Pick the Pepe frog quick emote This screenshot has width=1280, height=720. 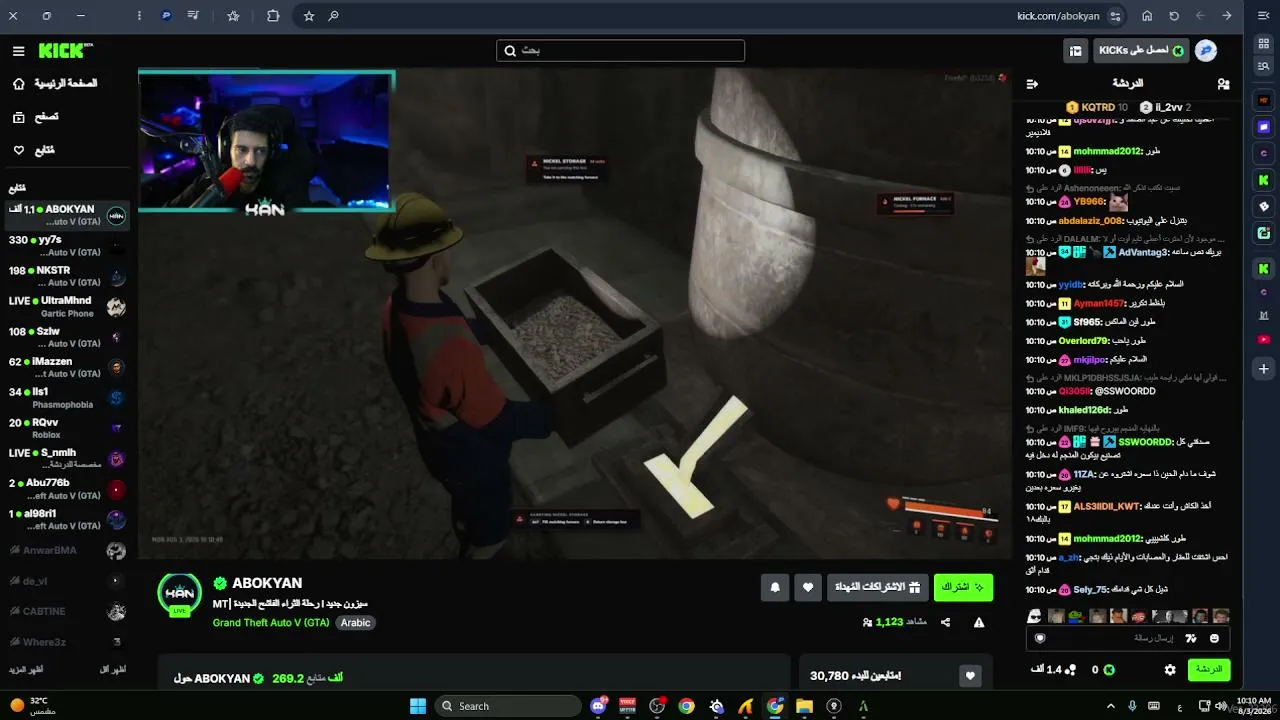point(1076,616)
